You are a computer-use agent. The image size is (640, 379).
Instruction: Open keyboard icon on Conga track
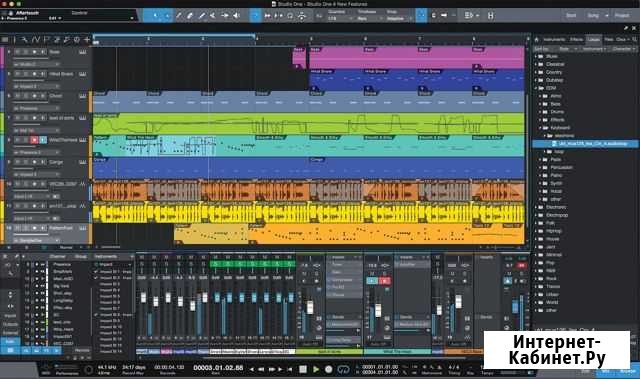tap(83, 162)
